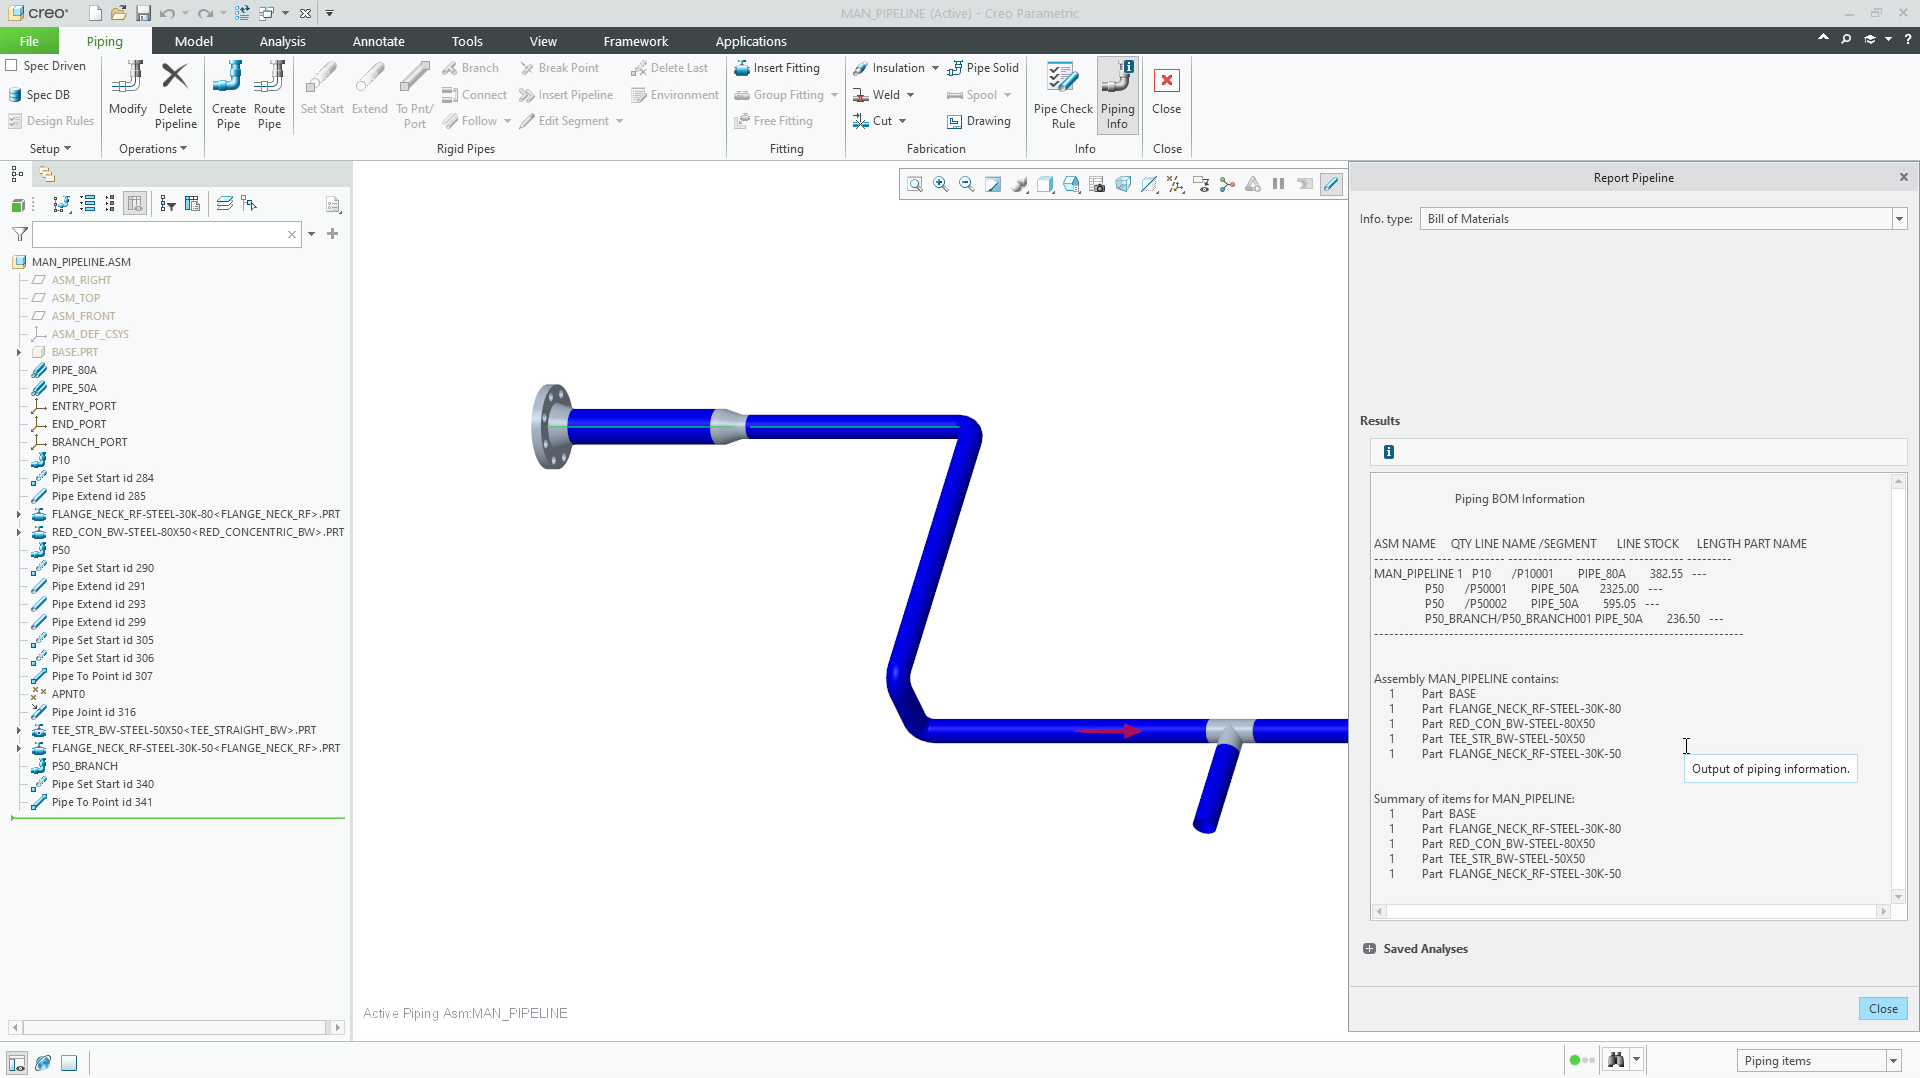Click the Zoom Out view icon
The width and height of the screenshot is (1920, 1078).
967,184
